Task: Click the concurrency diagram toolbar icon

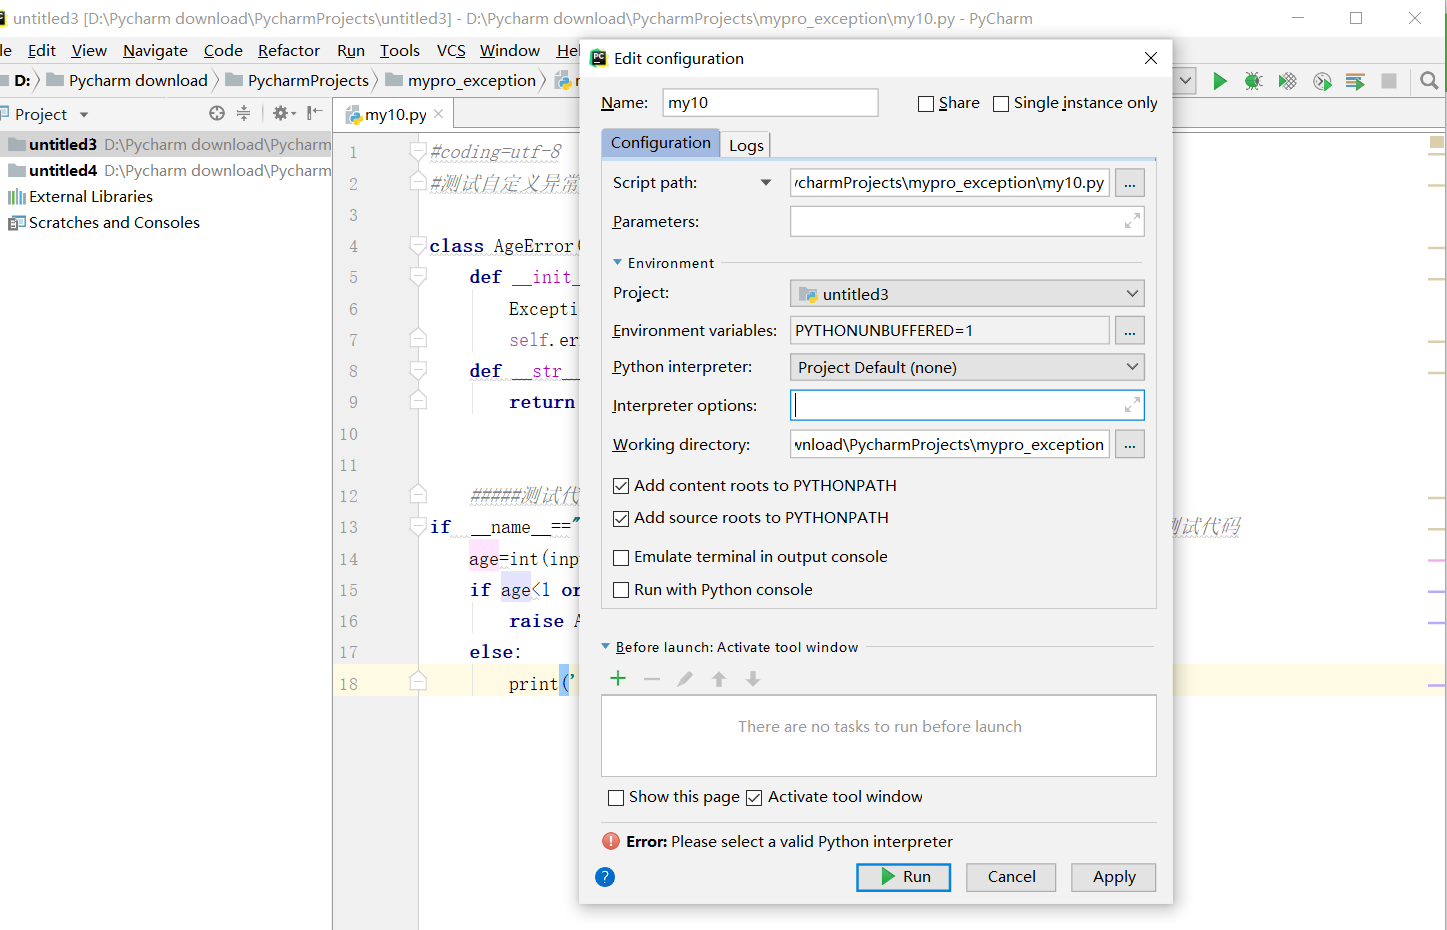Action: (x=1355, y=81)
